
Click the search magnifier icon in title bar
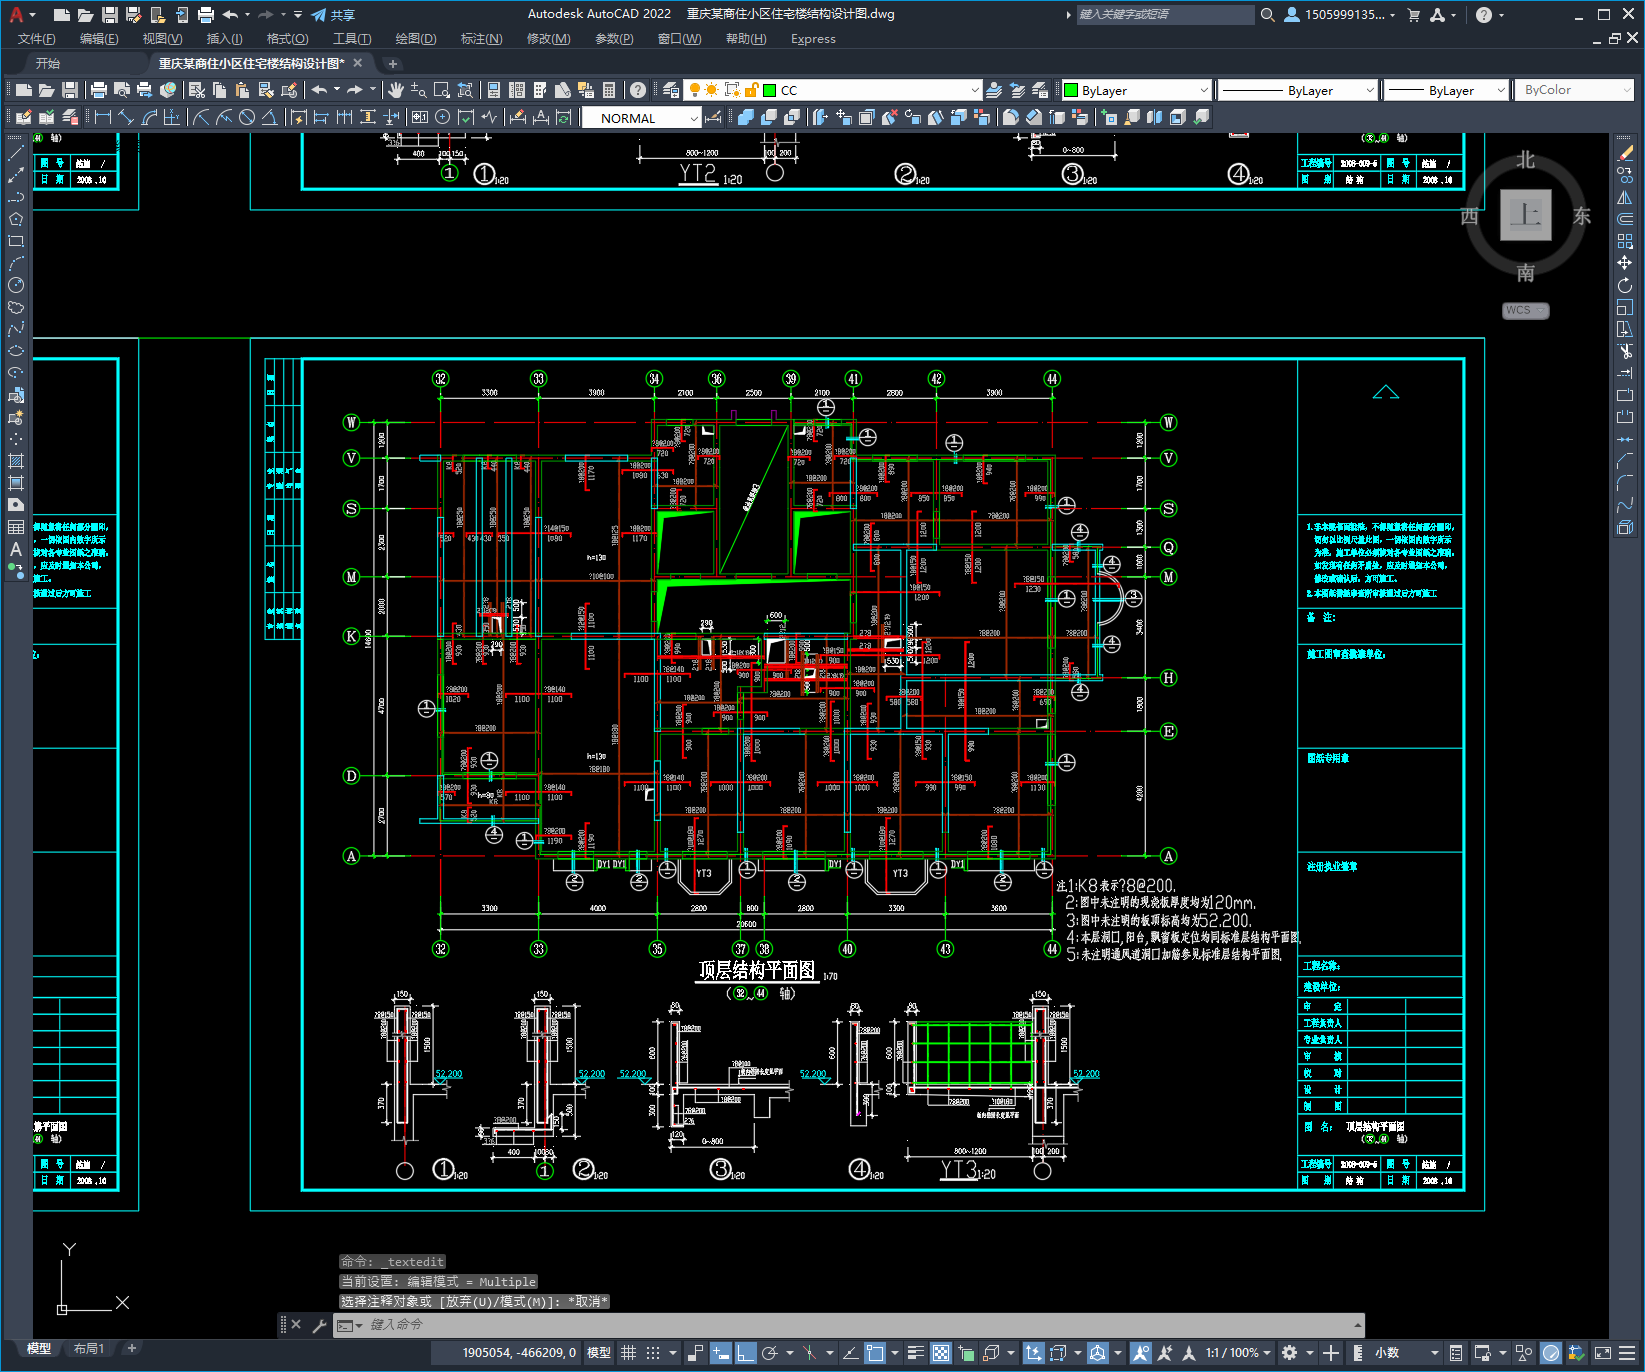pyautogui.click(x=1267, y=15)
